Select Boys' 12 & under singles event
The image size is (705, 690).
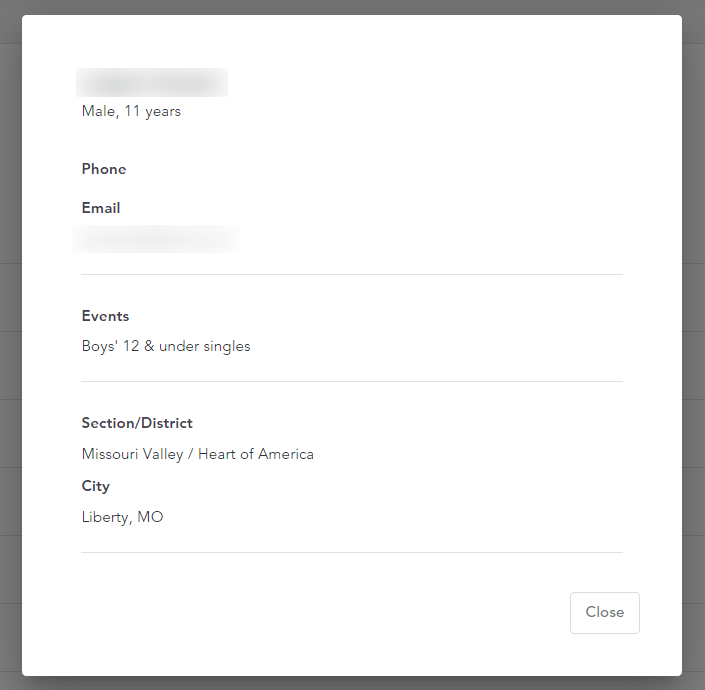(166, 346)
